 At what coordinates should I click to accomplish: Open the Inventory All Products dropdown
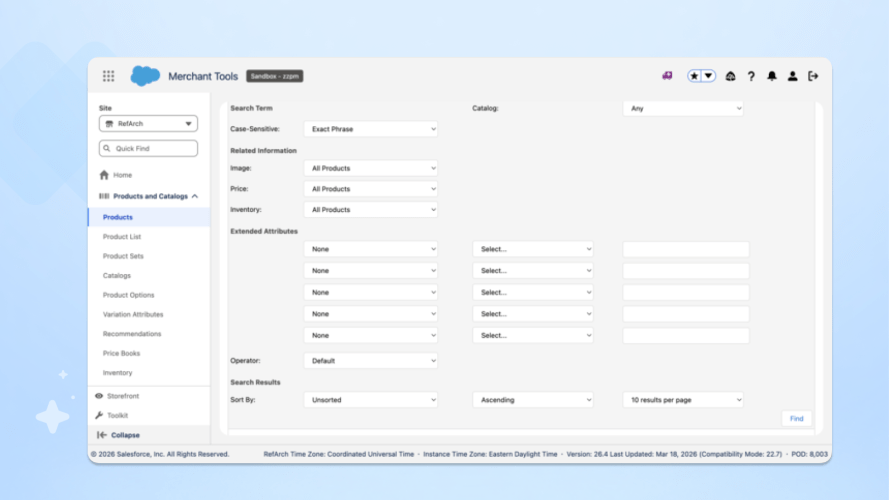point(371,210)
